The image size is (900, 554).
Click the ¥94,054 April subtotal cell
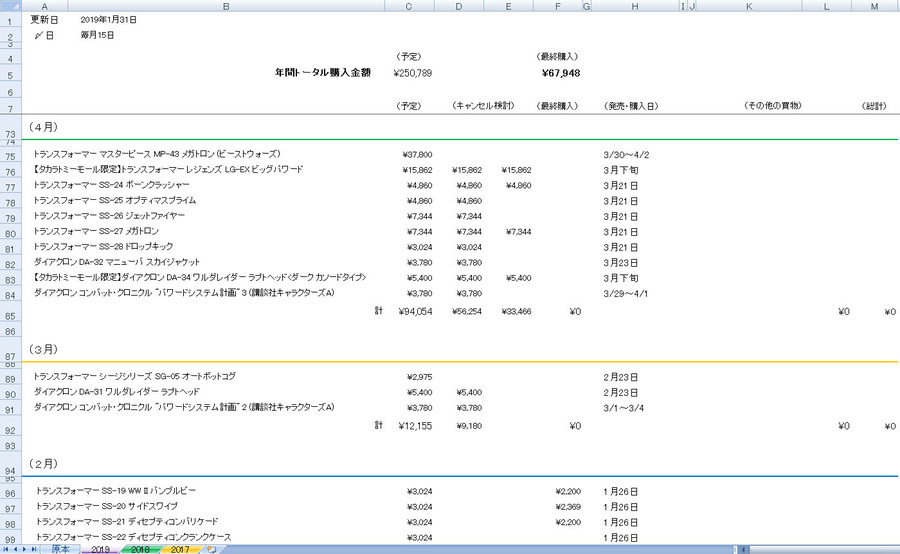pos(415,311)
